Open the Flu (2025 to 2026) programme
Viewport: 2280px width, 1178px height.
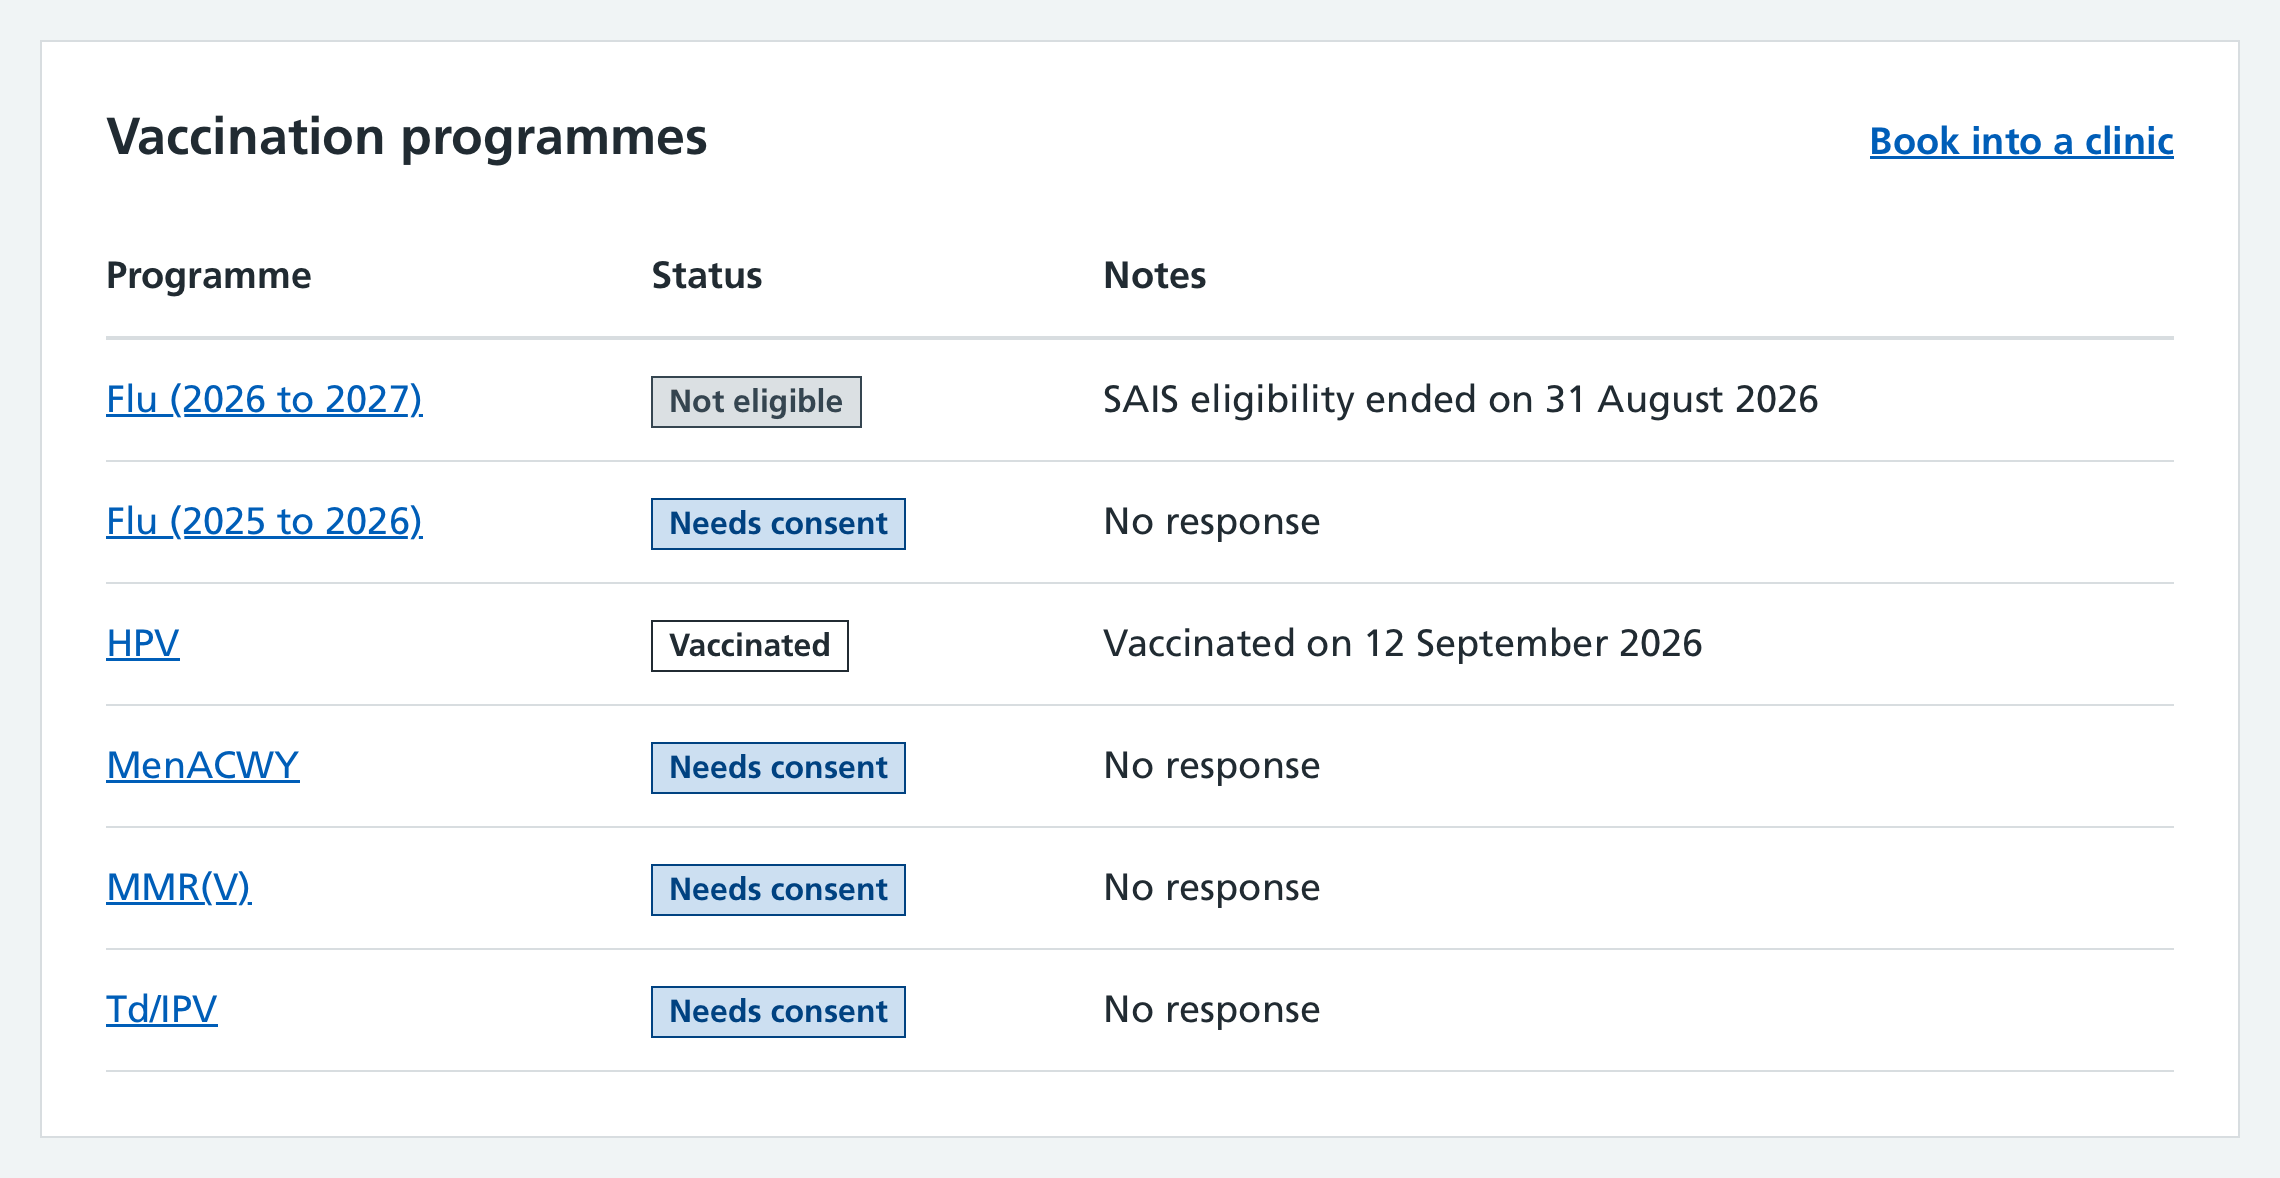(x=264, y=522)
